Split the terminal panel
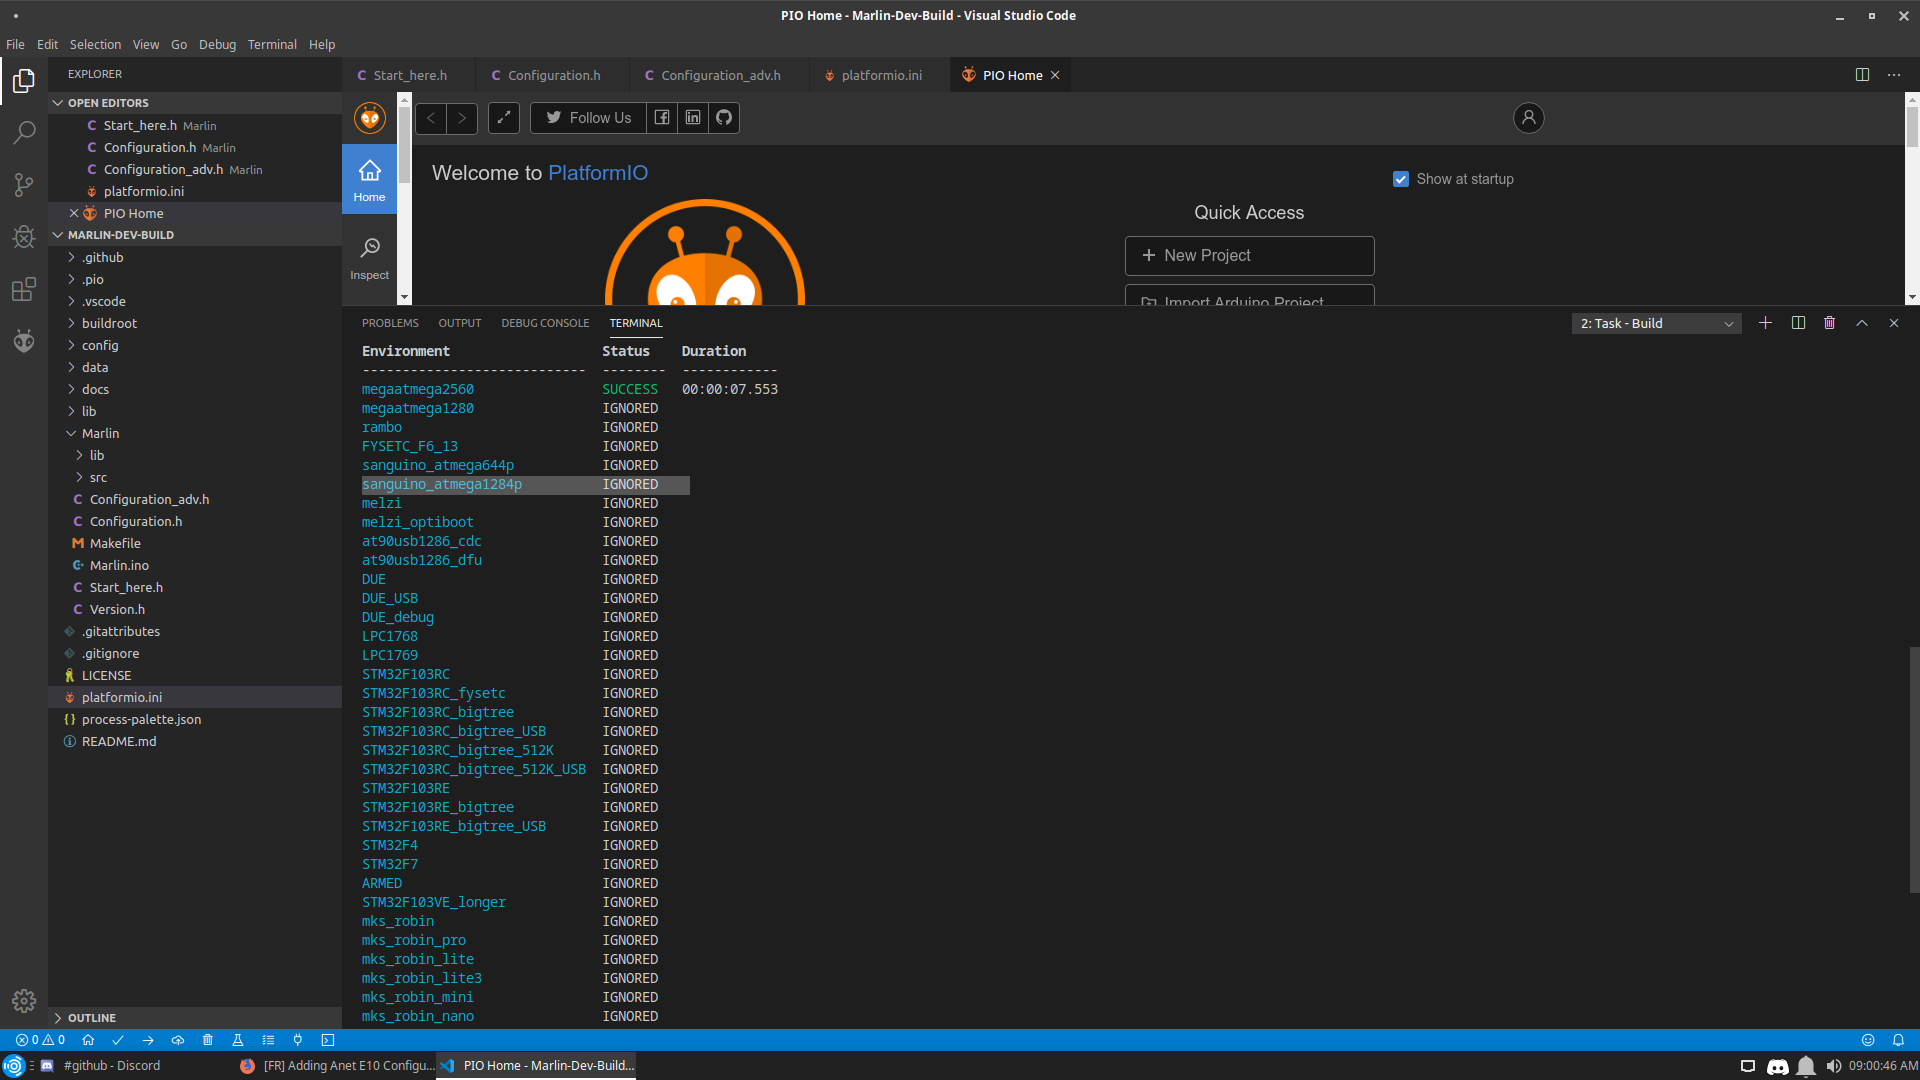 [x=1798, y=323]
